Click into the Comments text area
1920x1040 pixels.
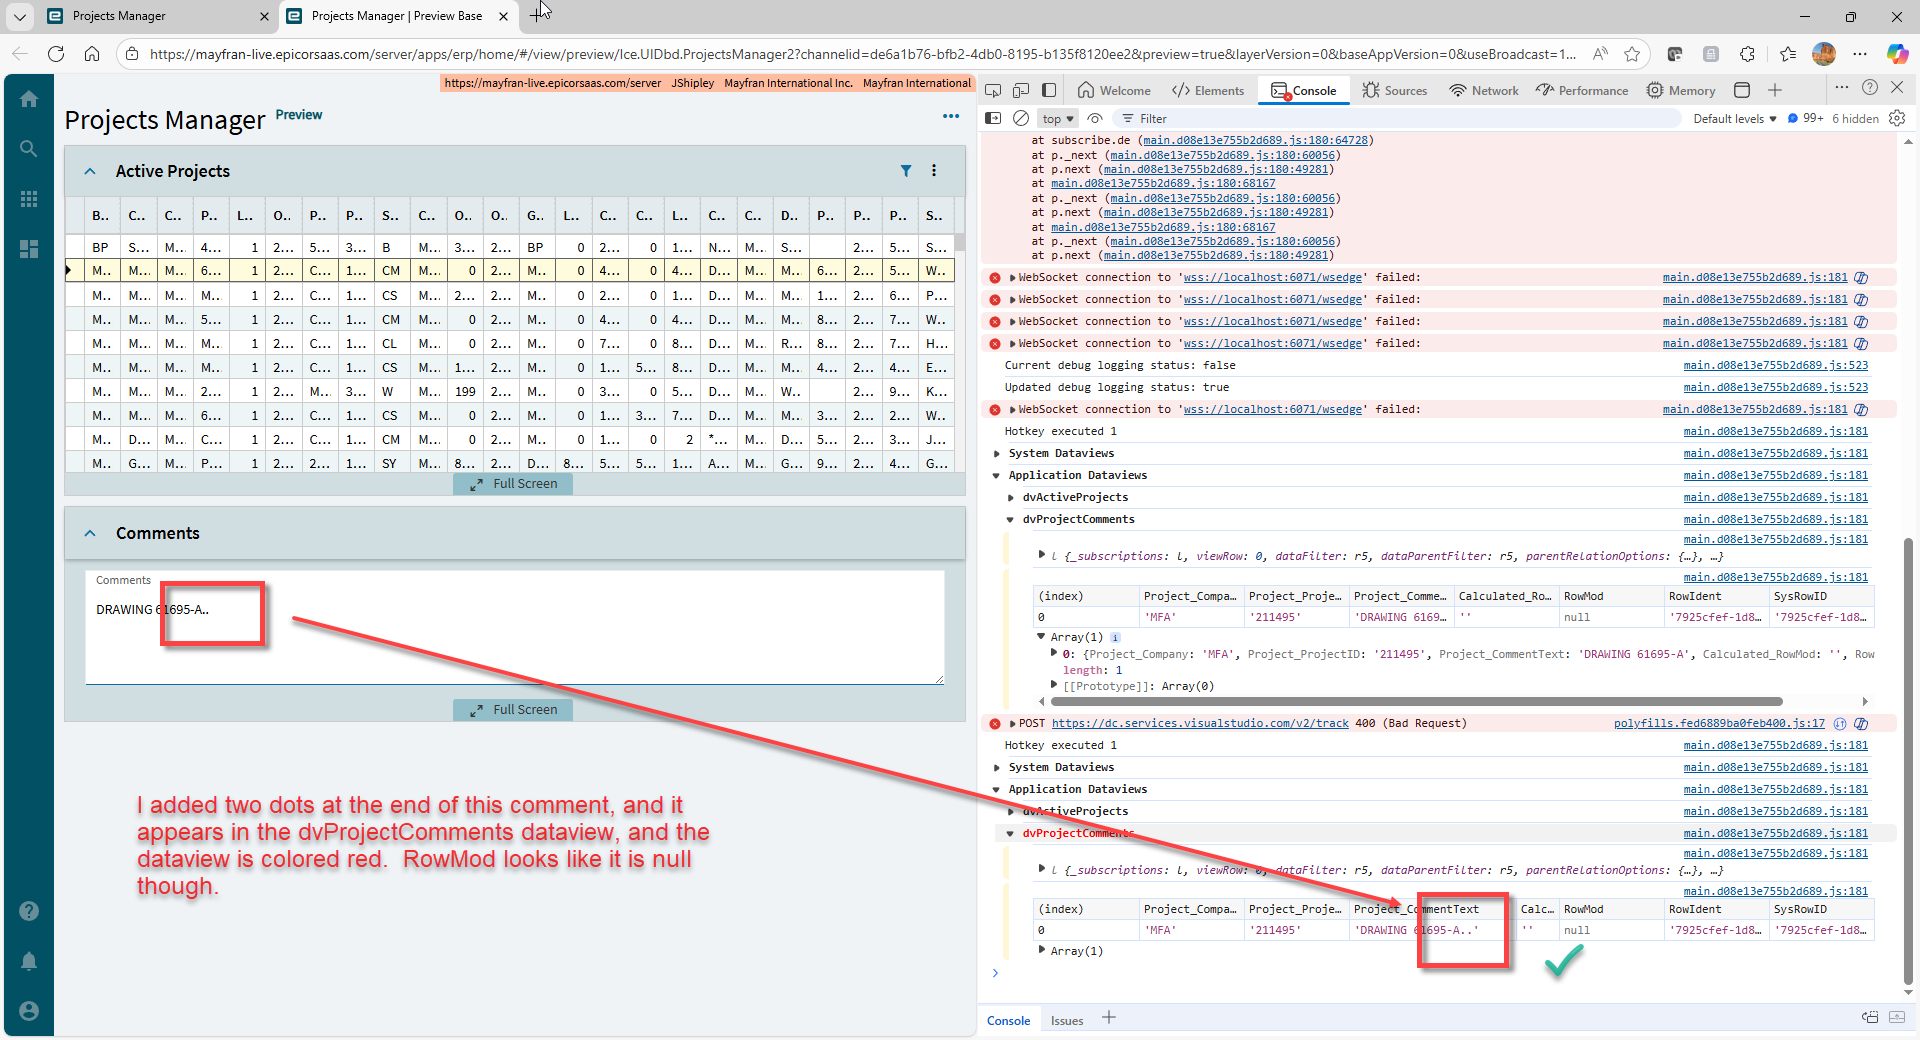(515, 627)
